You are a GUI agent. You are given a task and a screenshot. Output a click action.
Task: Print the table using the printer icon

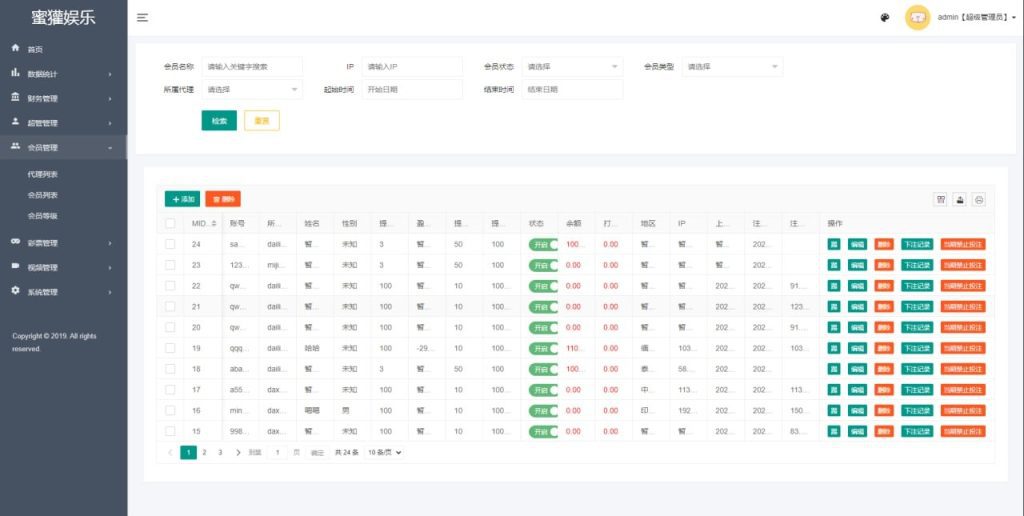click(979, 199)
